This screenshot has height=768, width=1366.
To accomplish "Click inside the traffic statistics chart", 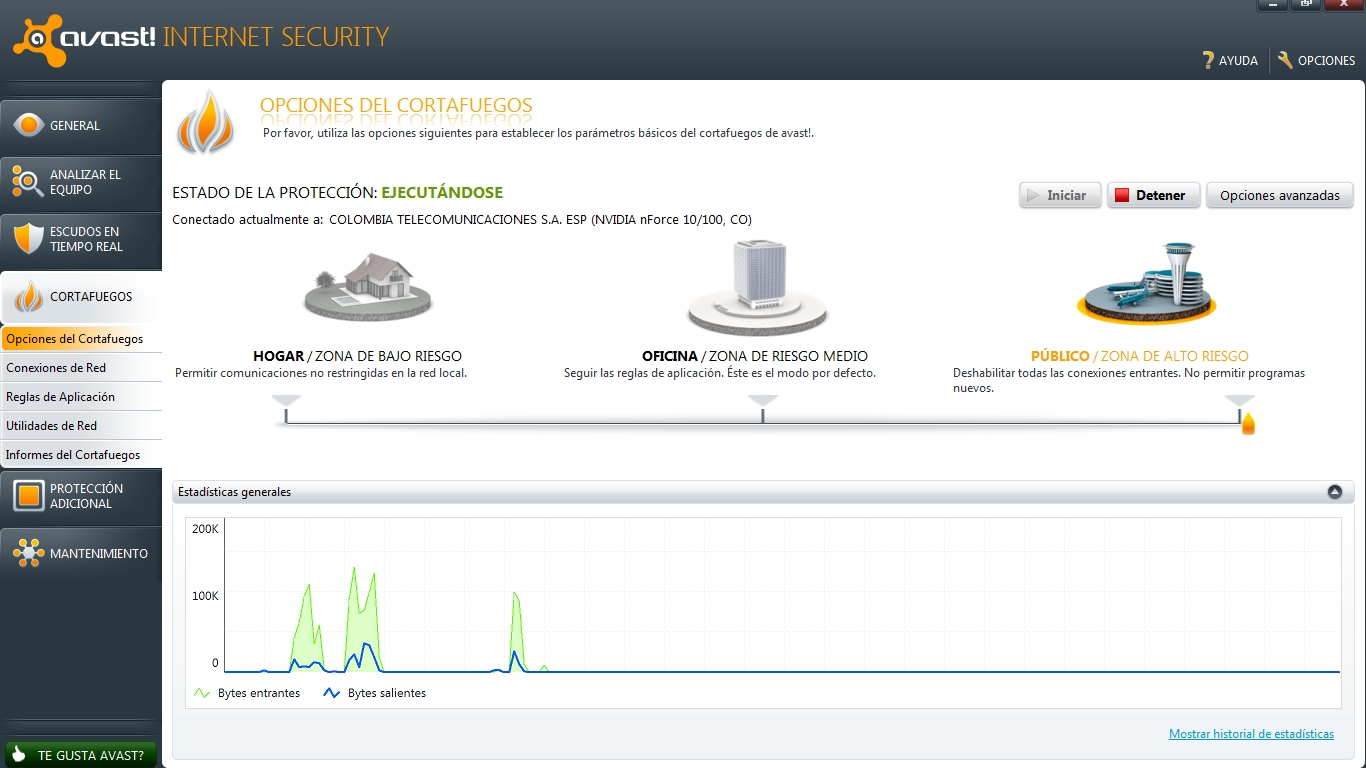I will 782,595.
